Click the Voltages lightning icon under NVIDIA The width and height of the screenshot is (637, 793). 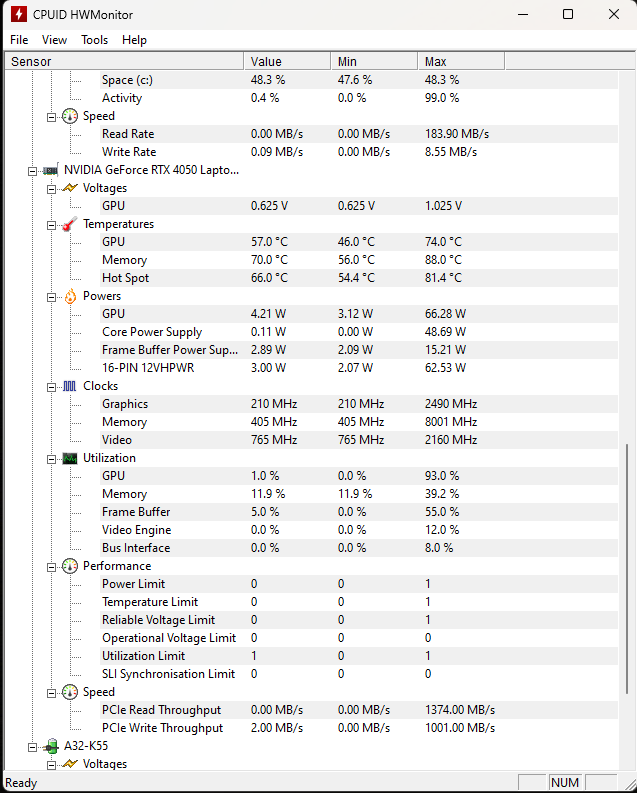tap(70, 188)
